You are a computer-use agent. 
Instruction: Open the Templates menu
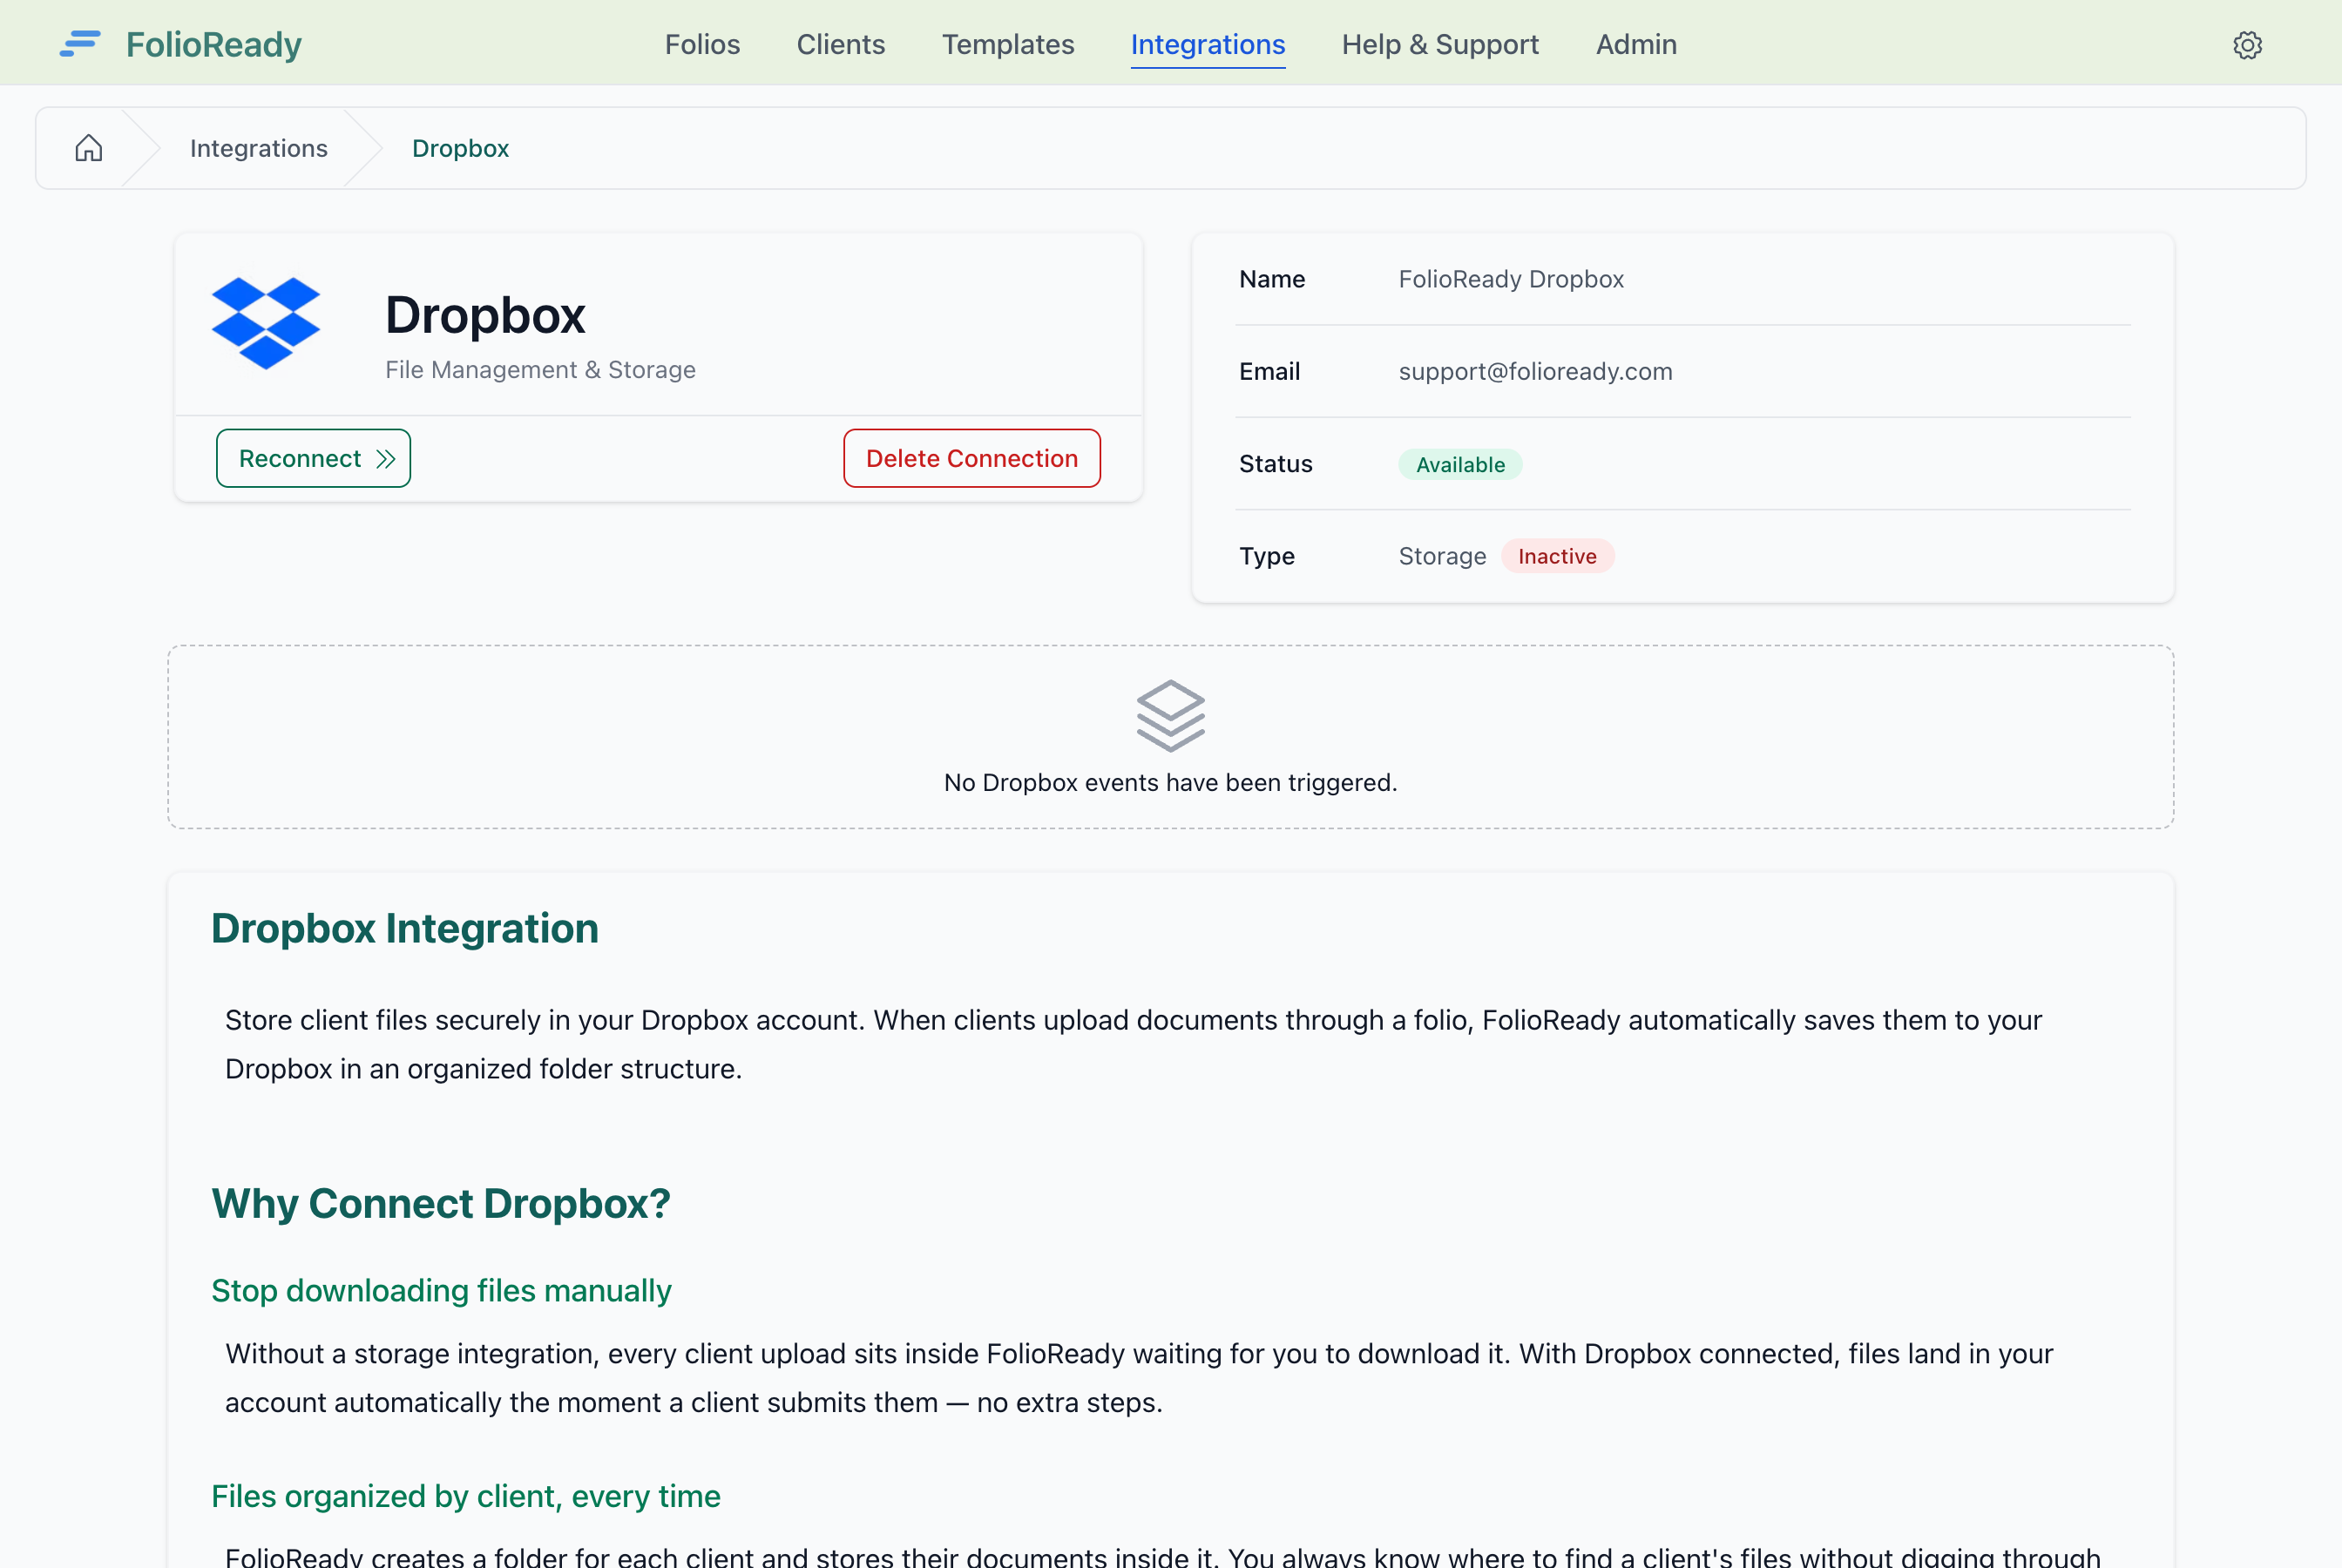[x=1007, y=44]
